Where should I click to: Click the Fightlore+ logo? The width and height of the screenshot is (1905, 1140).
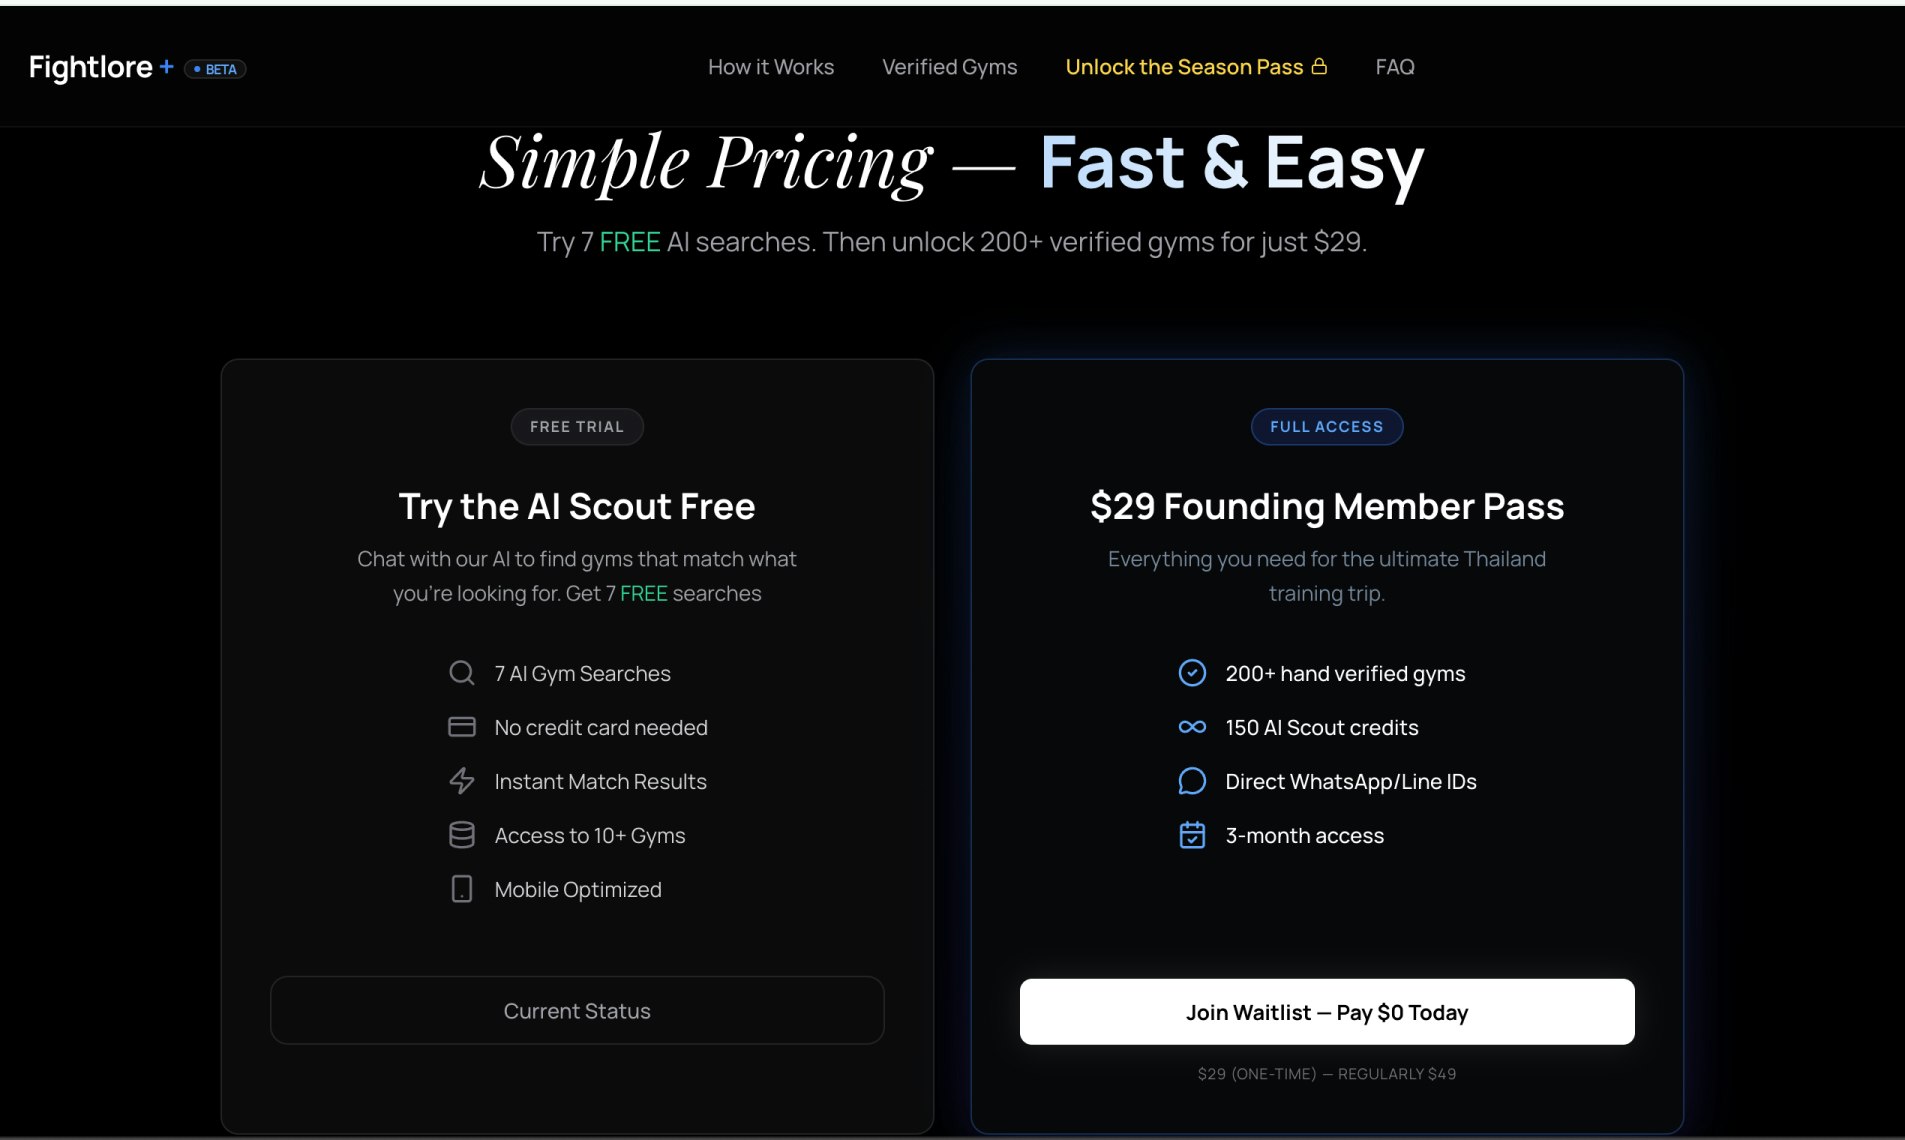(100, 66)
